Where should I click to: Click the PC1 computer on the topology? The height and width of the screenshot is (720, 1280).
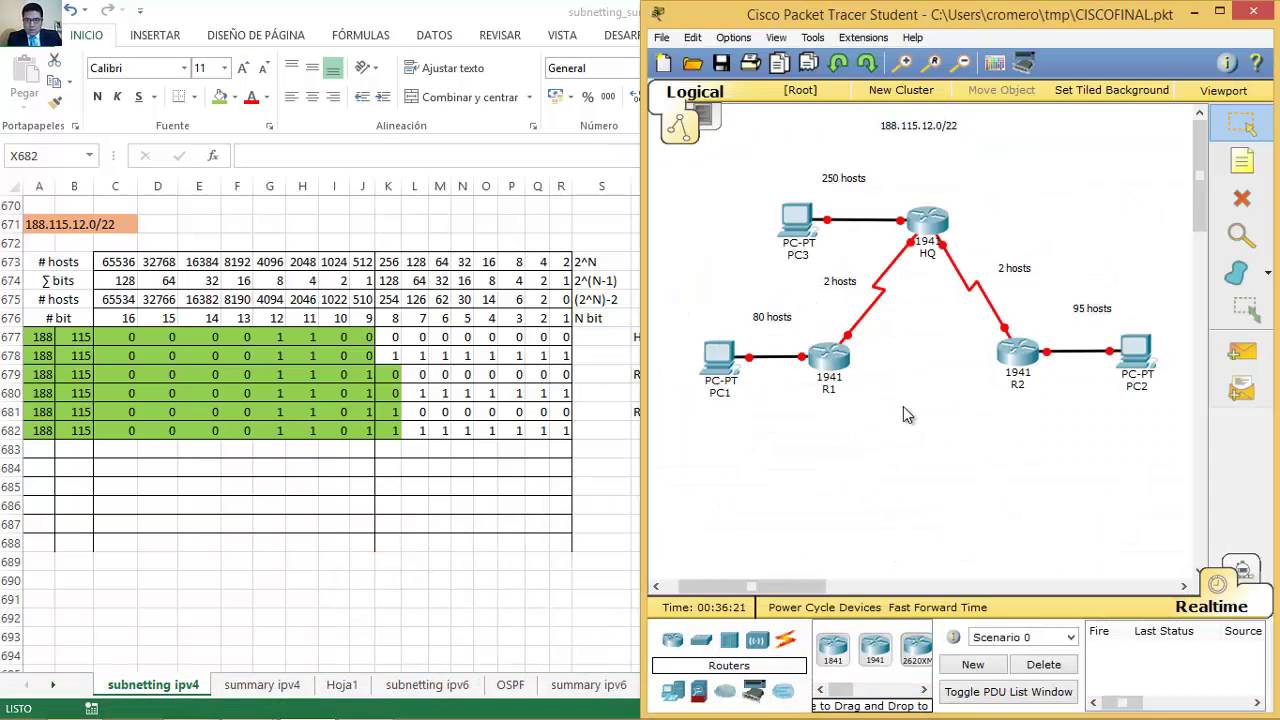pyautogui.click(x=719, y=357)
